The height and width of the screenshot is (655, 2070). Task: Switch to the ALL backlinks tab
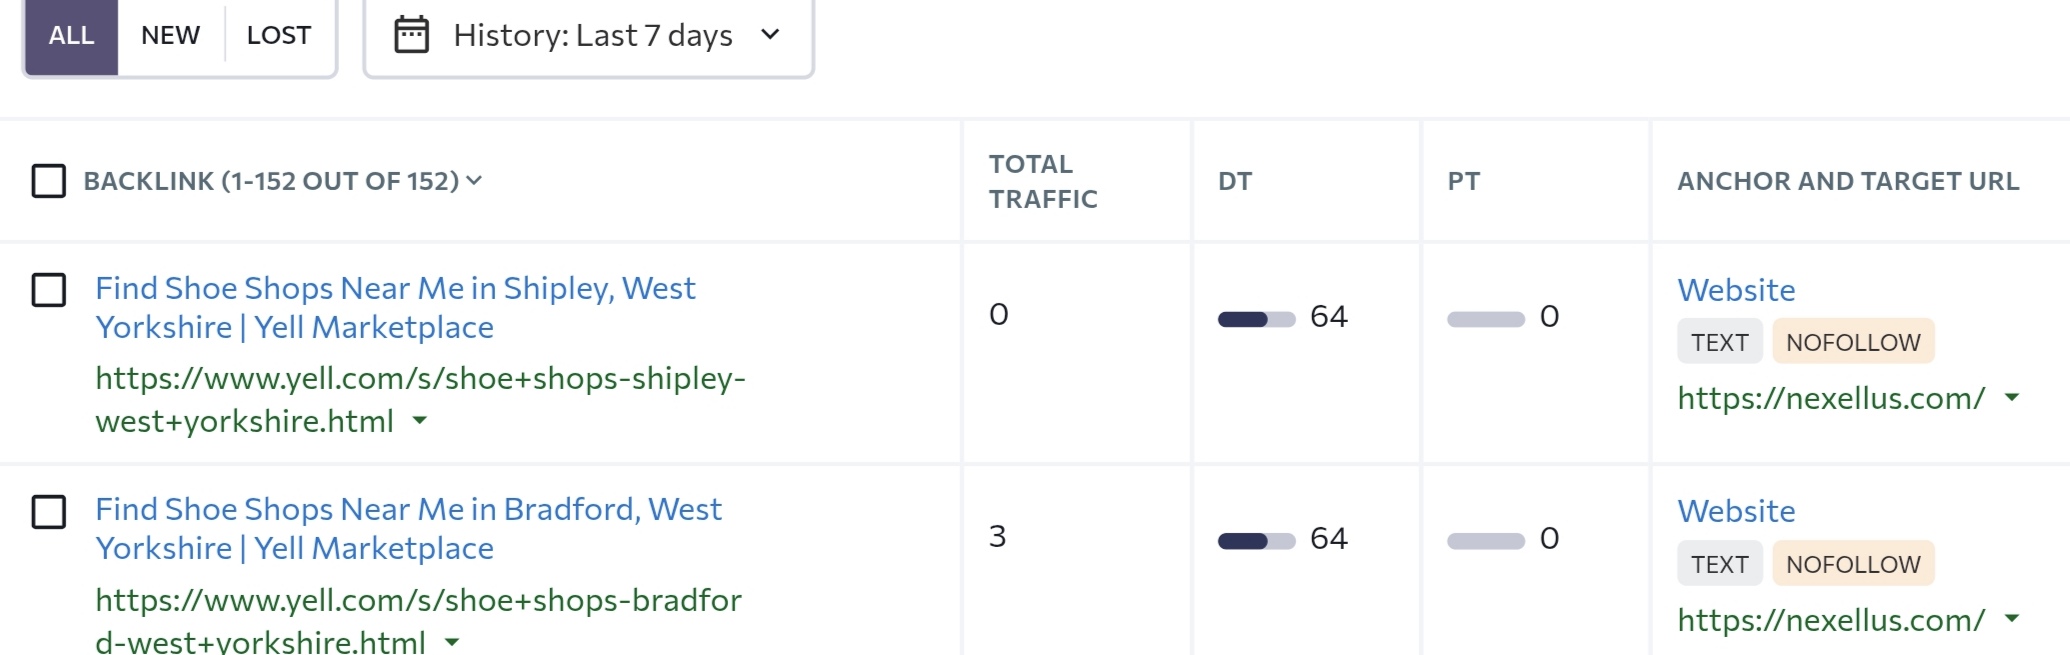[71, 35]
